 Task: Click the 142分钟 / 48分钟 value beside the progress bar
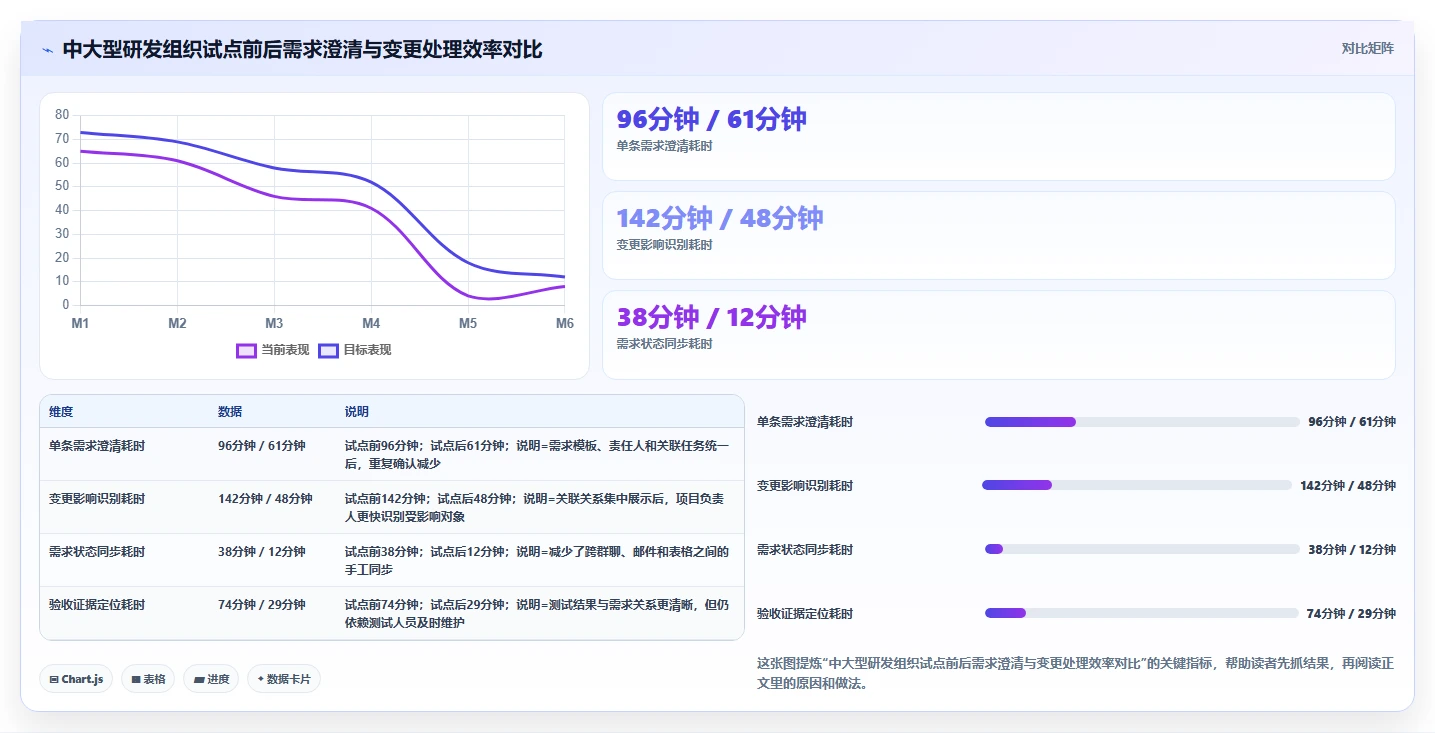(x=1348, y=486)
